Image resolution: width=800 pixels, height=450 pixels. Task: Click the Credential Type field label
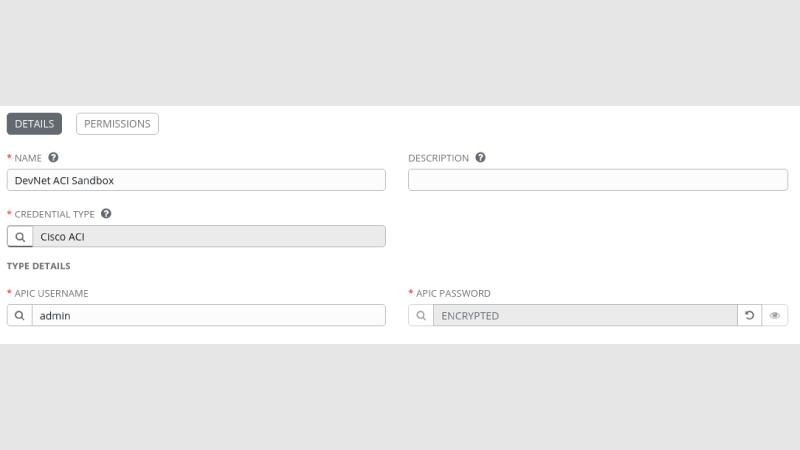55,214
